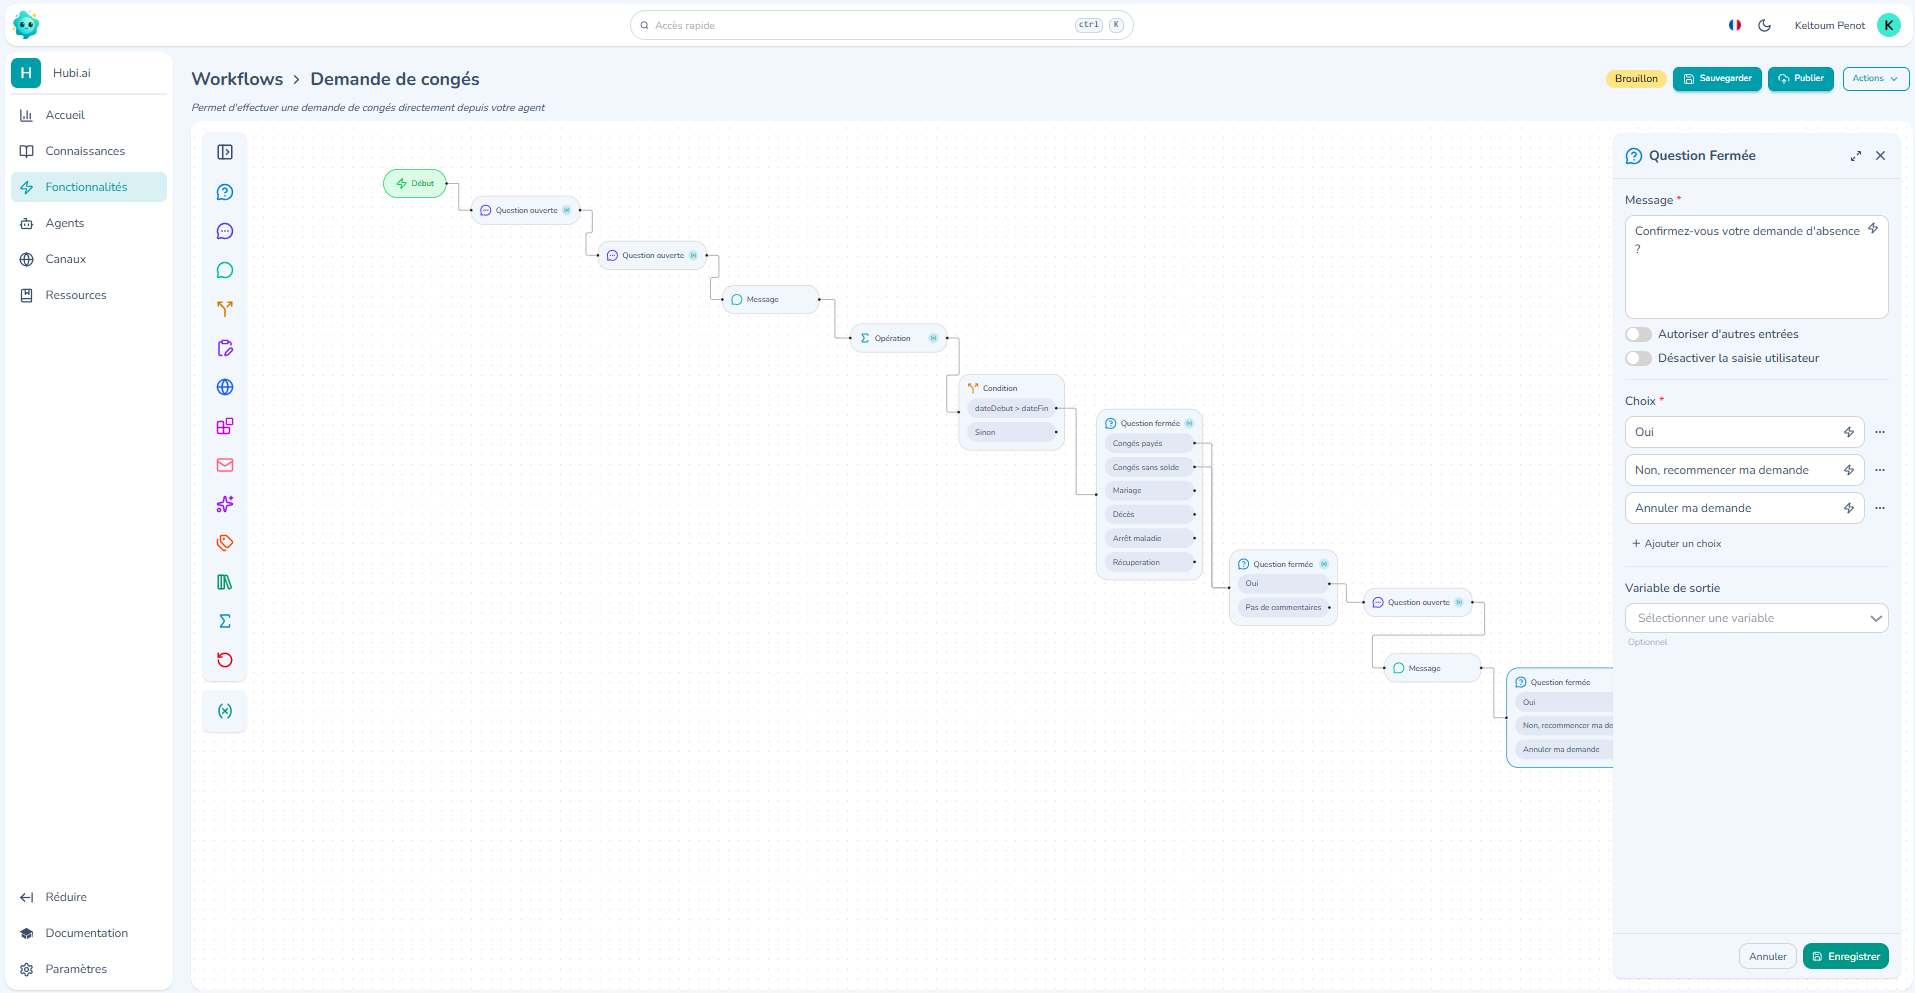1915x993 pixels.
Task: Toggle dark mode moon icon
Action: 1765,26
